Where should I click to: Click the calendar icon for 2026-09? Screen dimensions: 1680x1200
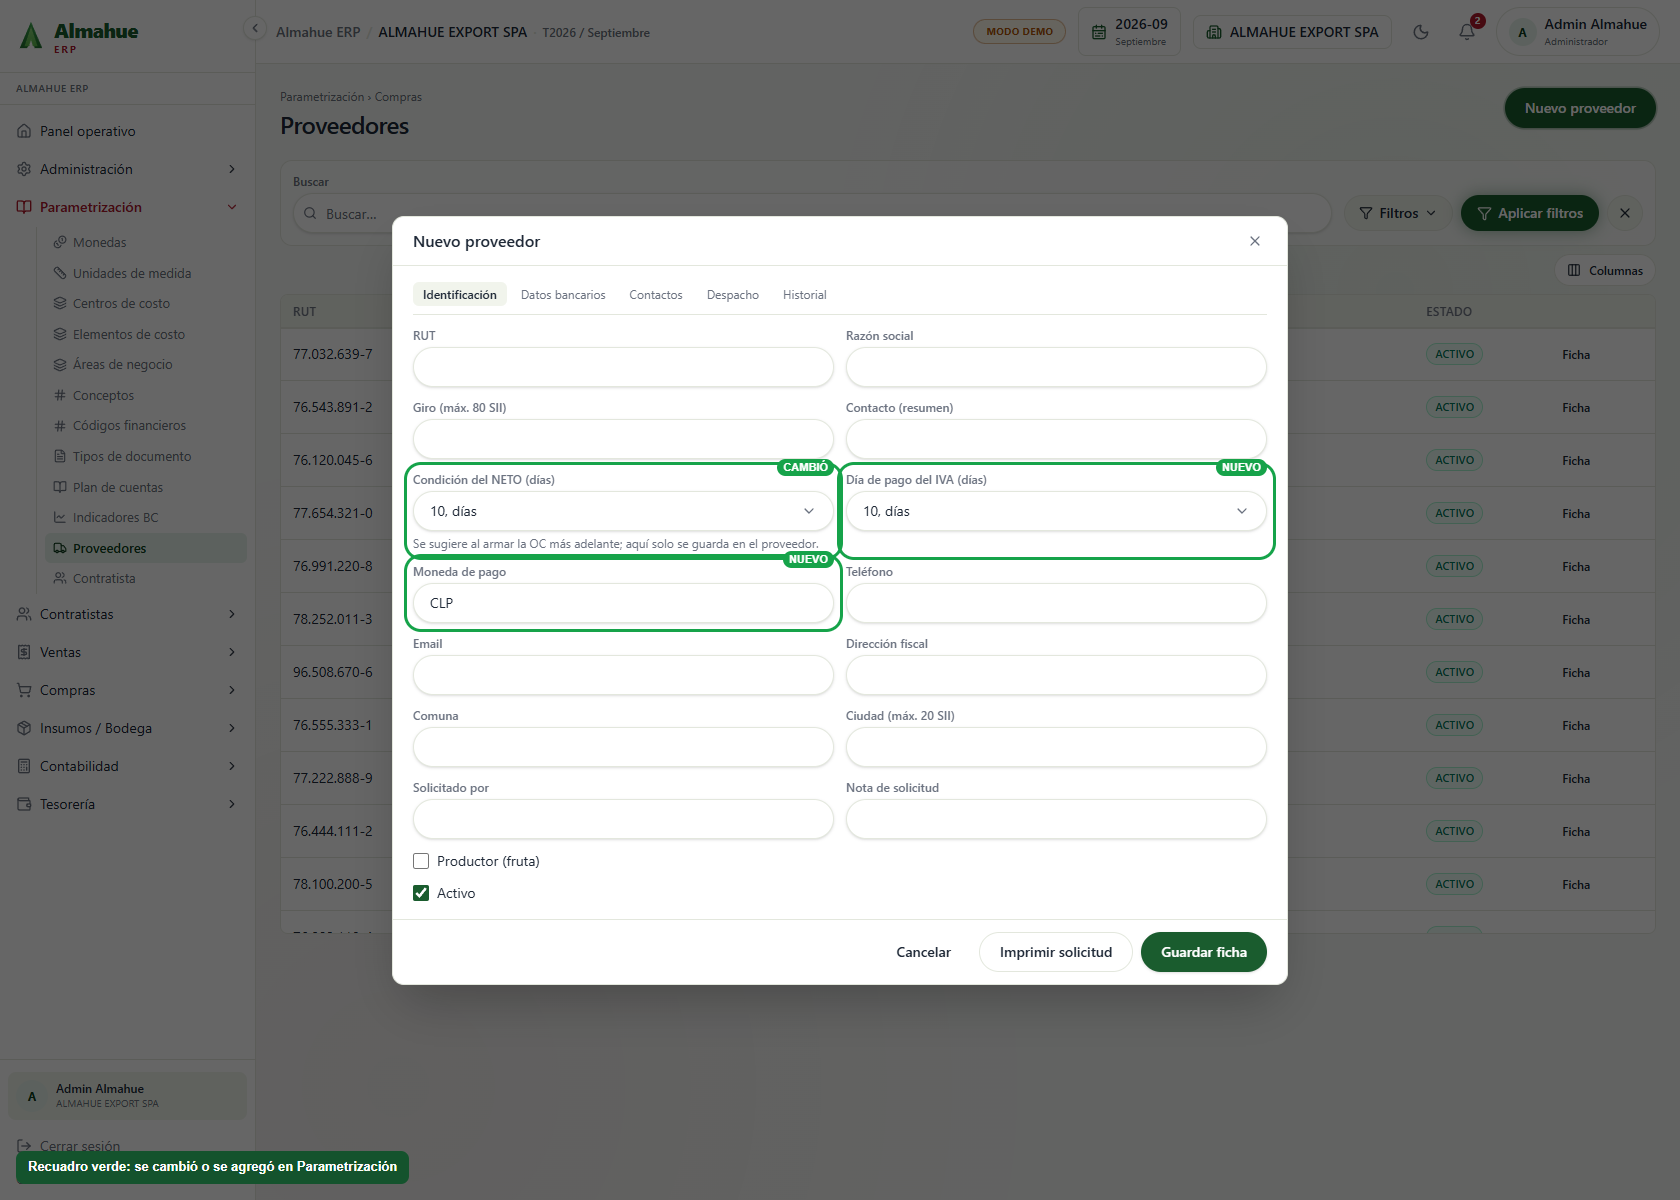coord(1099,32)
